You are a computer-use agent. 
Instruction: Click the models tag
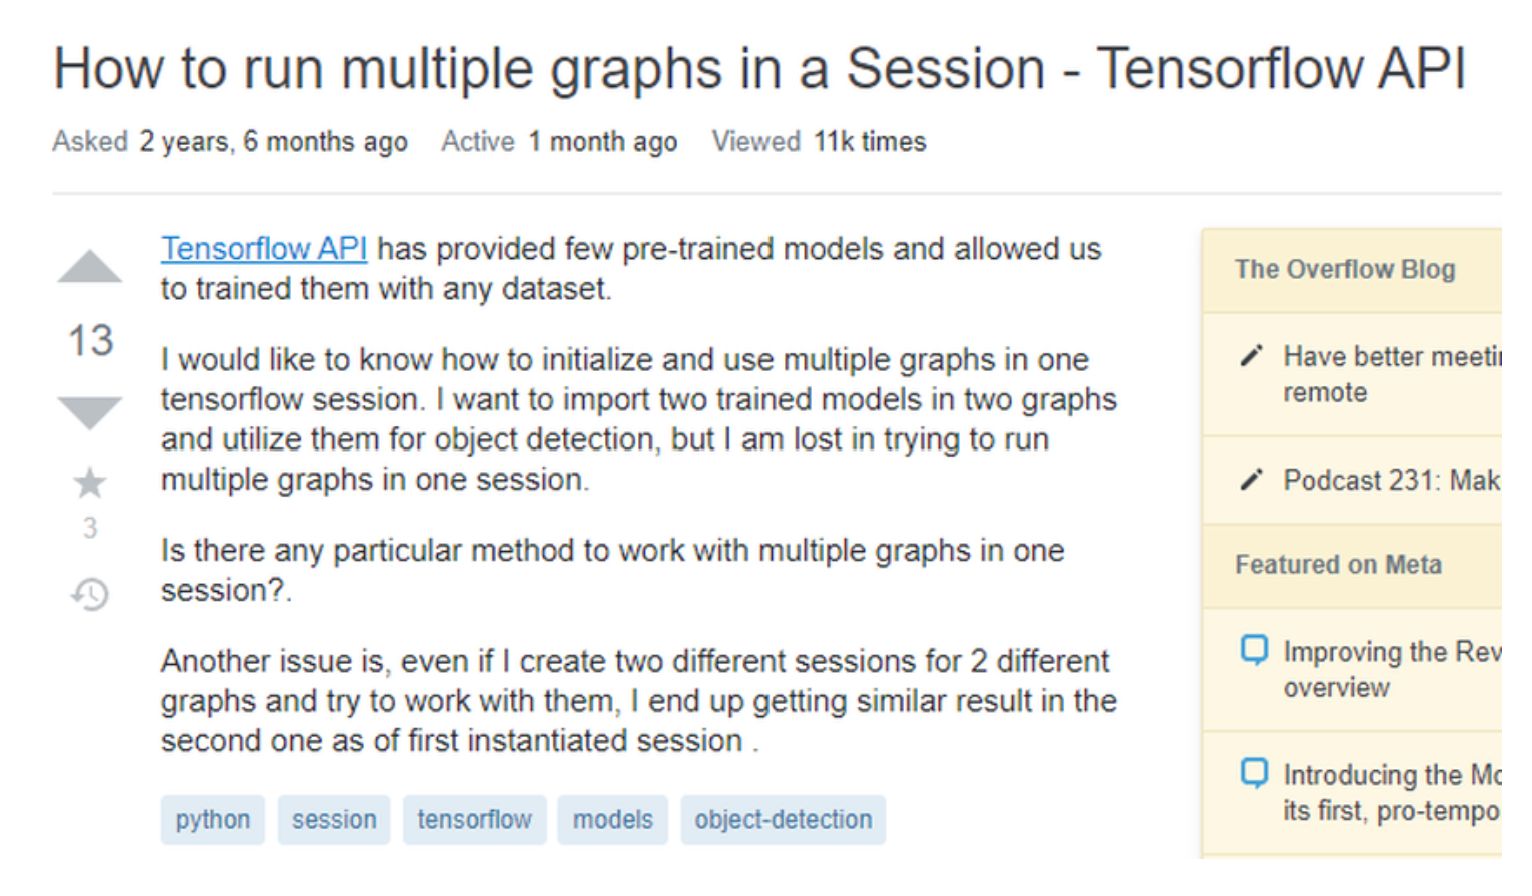coord(612,820)
